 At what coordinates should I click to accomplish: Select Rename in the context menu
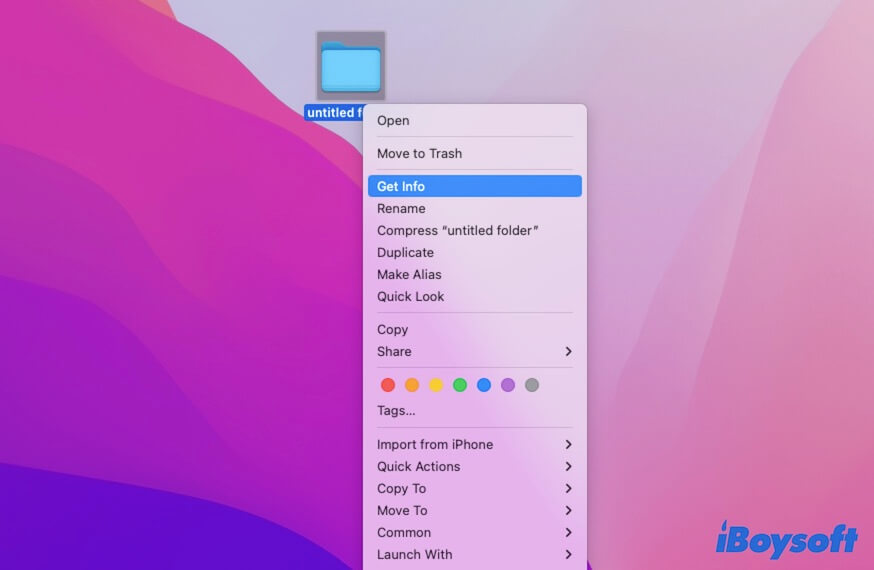401,209
